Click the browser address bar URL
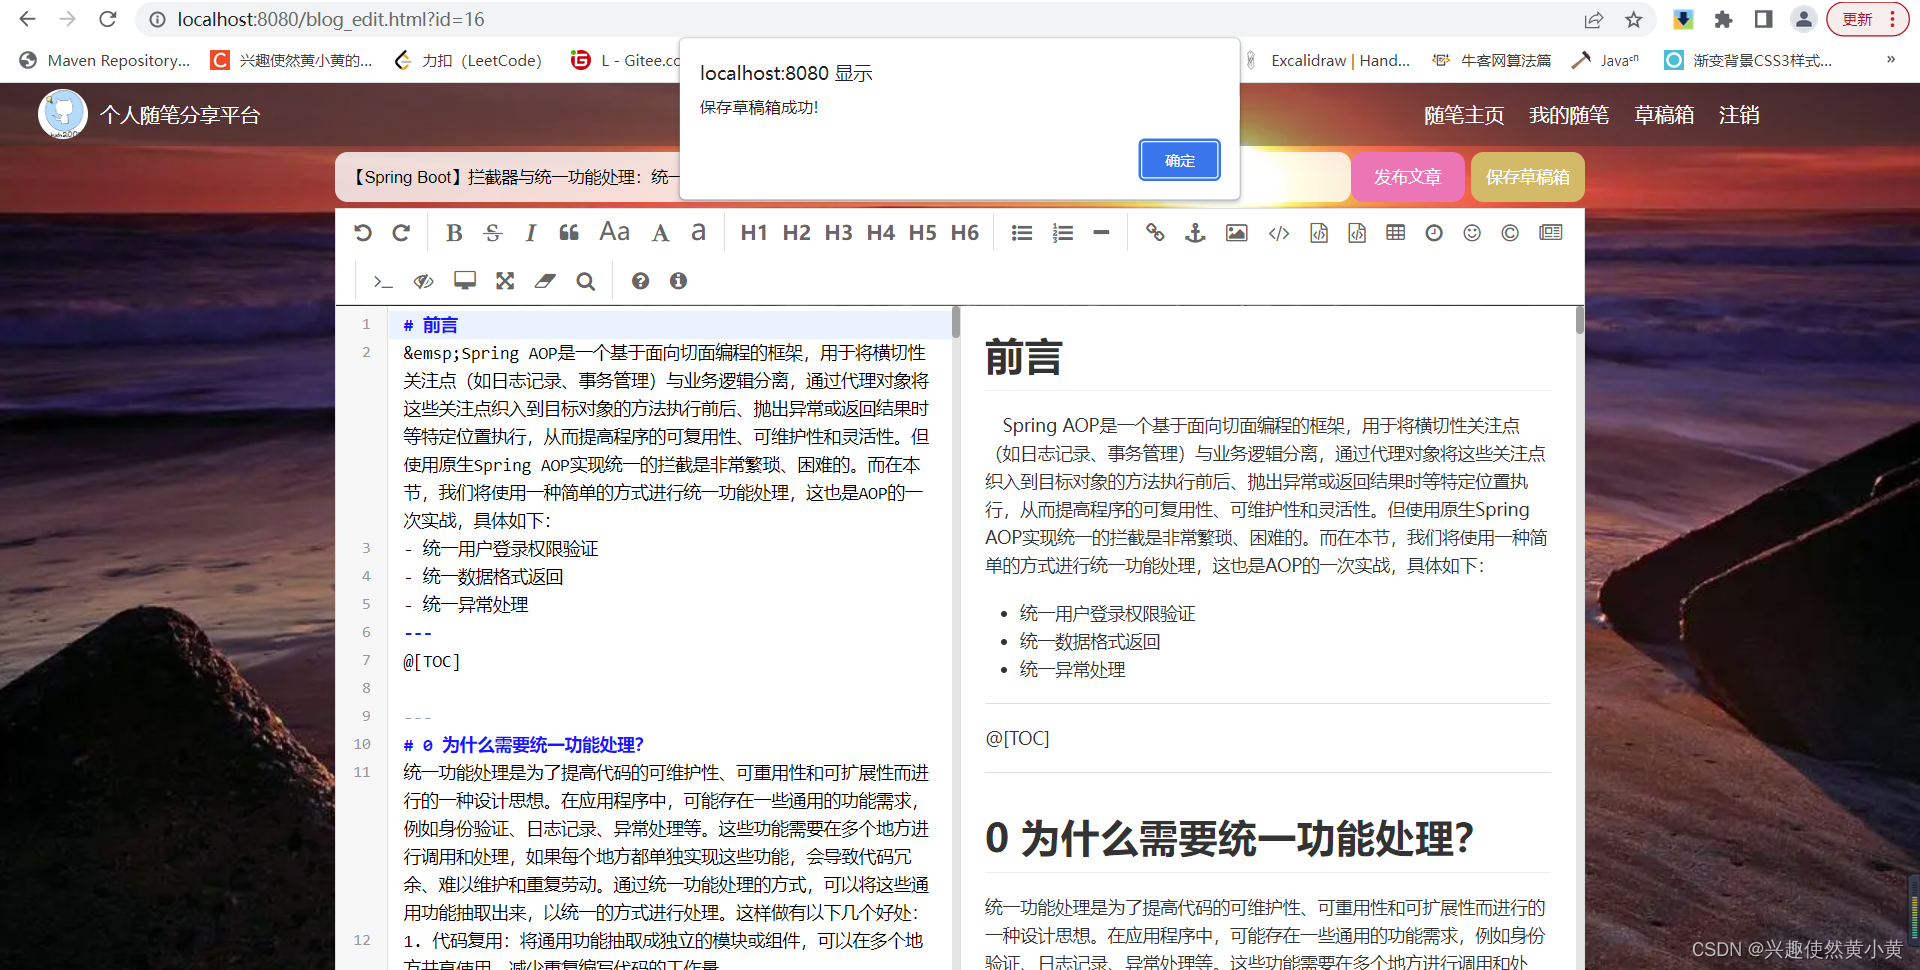The height and width of the screenshot is (970, 1920). pos(331,19)
